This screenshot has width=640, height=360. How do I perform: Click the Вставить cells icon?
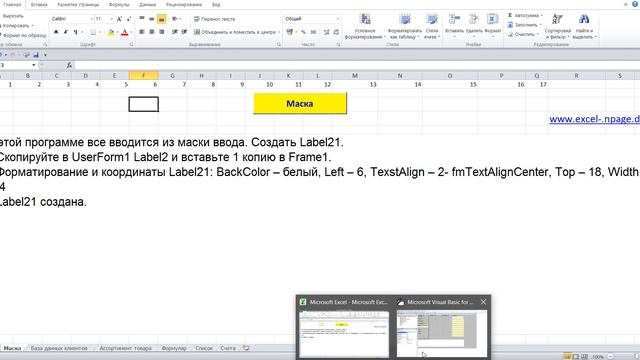454,20
